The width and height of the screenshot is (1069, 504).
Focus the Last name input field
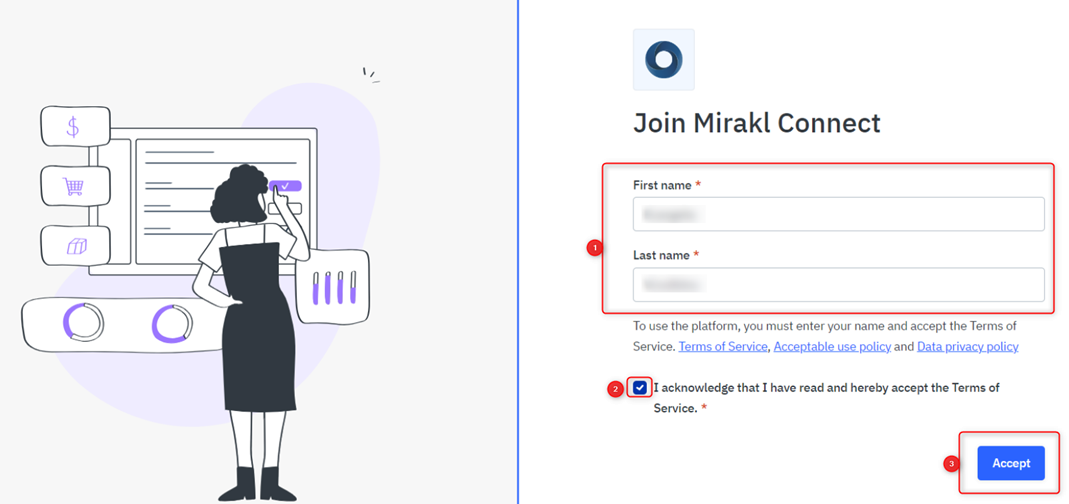[x=839, y=284]
